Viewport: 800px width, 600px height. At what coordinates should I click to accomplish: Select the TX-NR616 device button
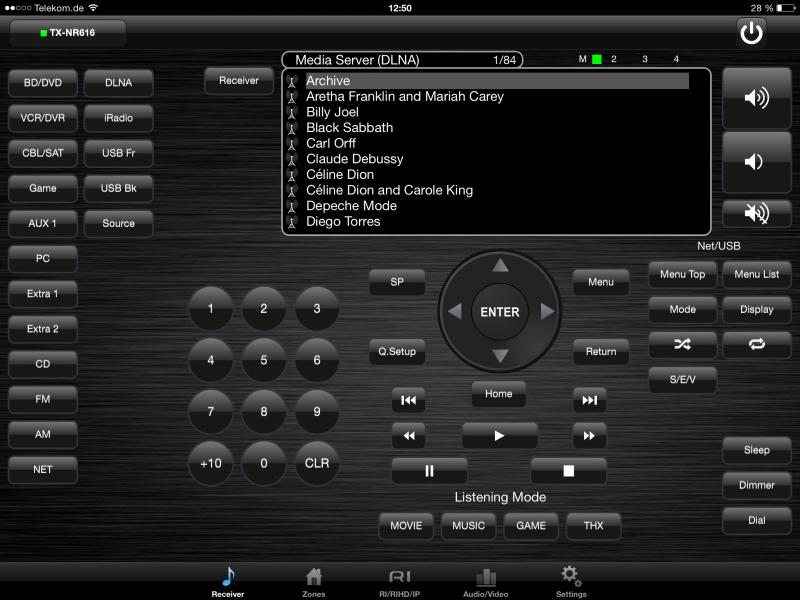coord(67,33)
